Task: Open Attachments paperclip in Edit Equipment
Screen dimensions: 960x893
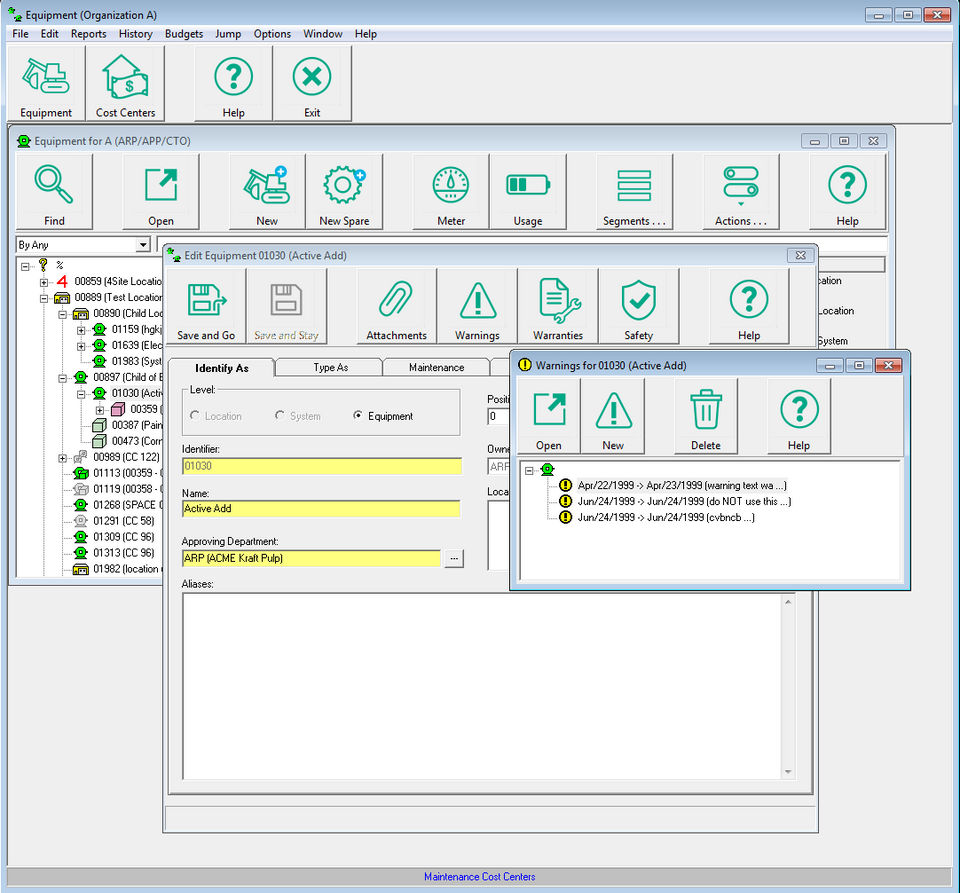Action: tap(396, 307)
